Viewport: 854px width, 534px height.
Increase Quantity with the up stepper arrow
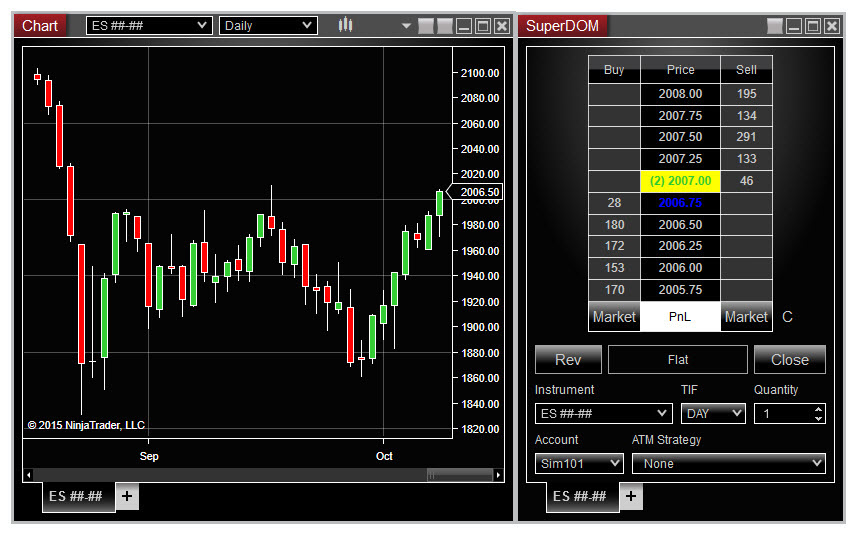(819, 409)
